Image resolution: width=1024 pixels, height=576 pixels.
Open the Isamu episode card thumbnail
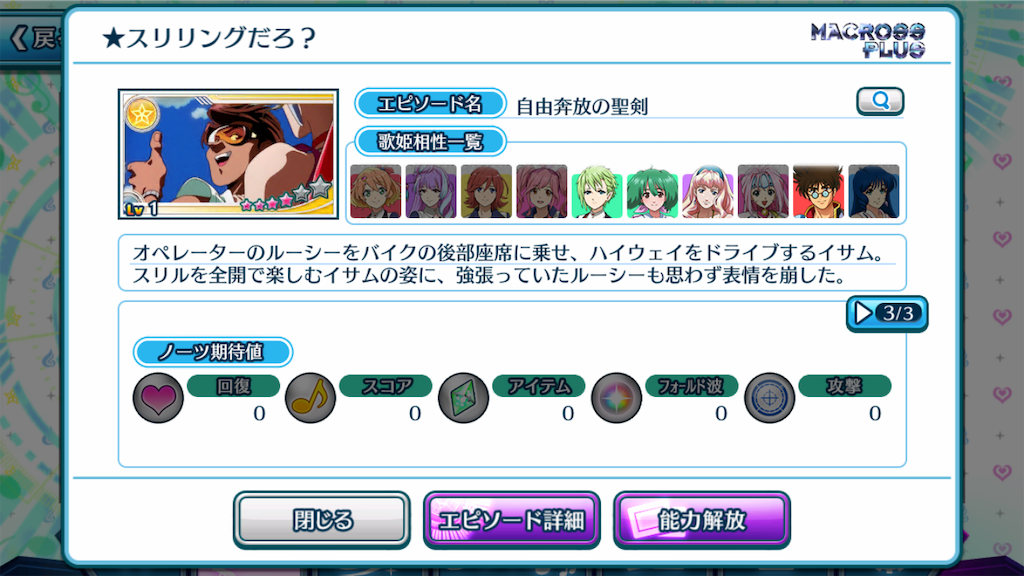228,154
